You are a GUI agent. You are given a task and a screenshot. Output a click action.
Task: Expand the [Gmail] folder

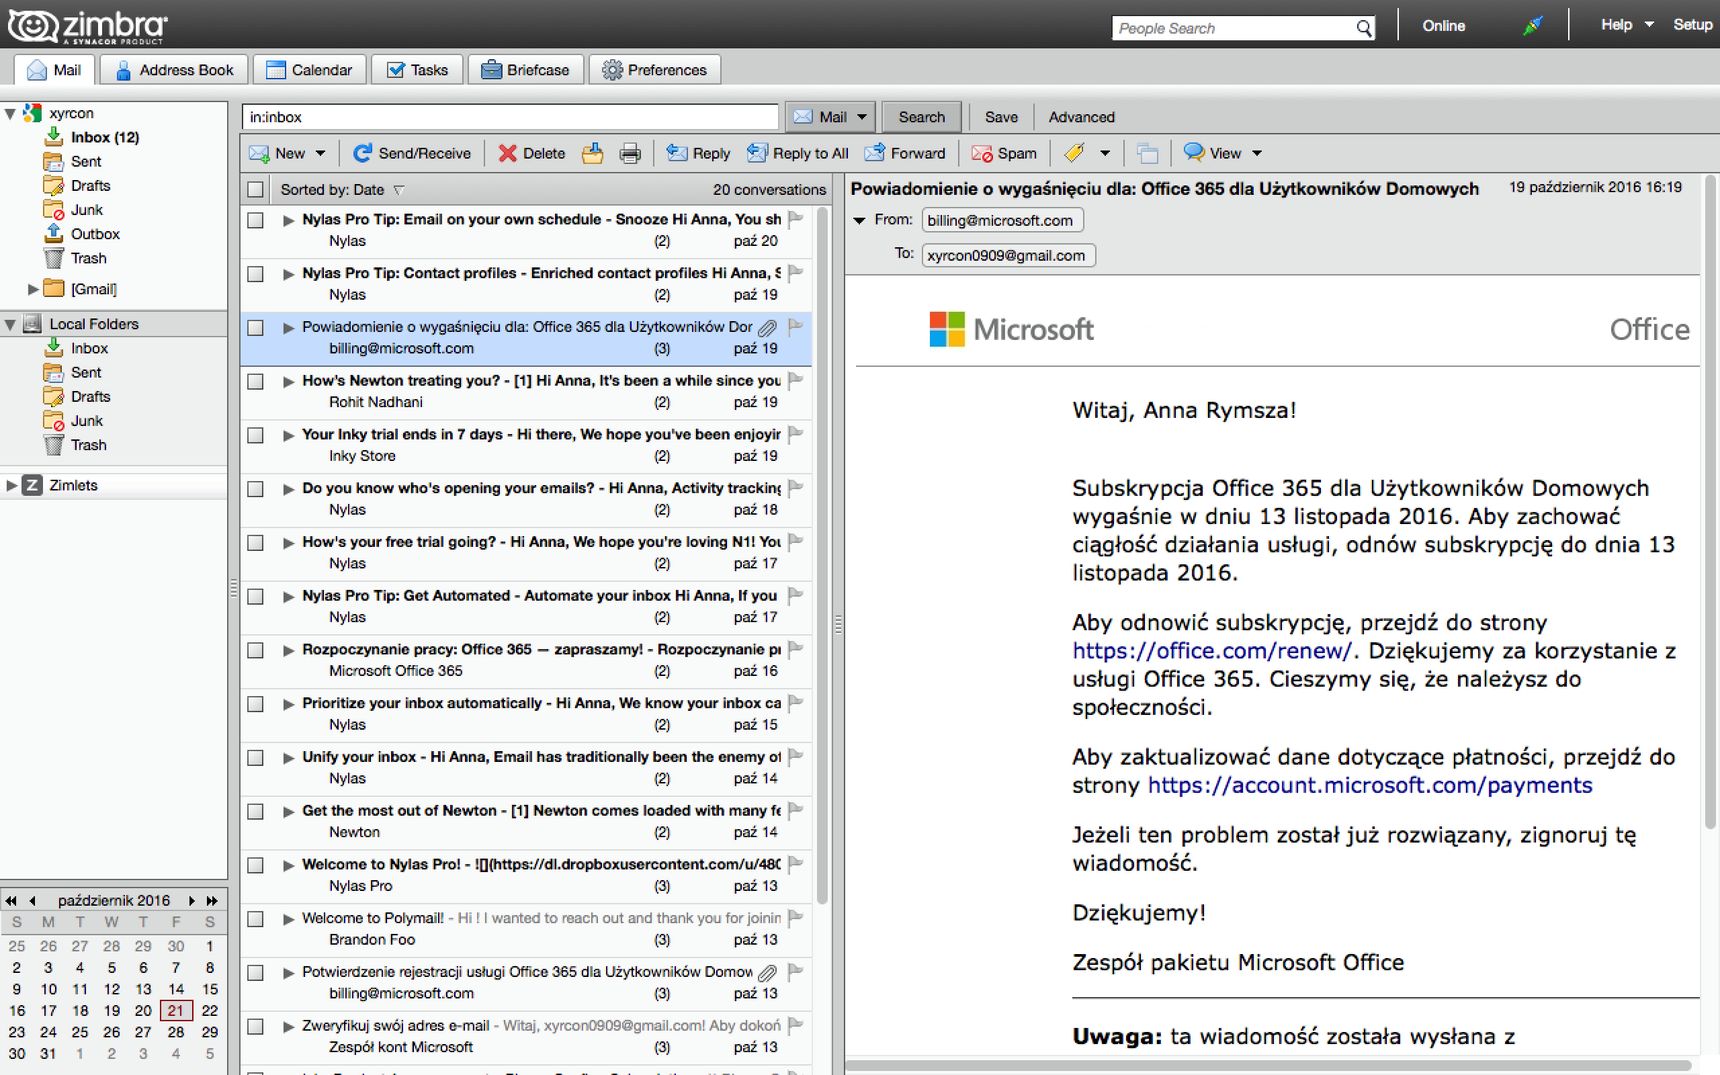[x=33, y=289]
